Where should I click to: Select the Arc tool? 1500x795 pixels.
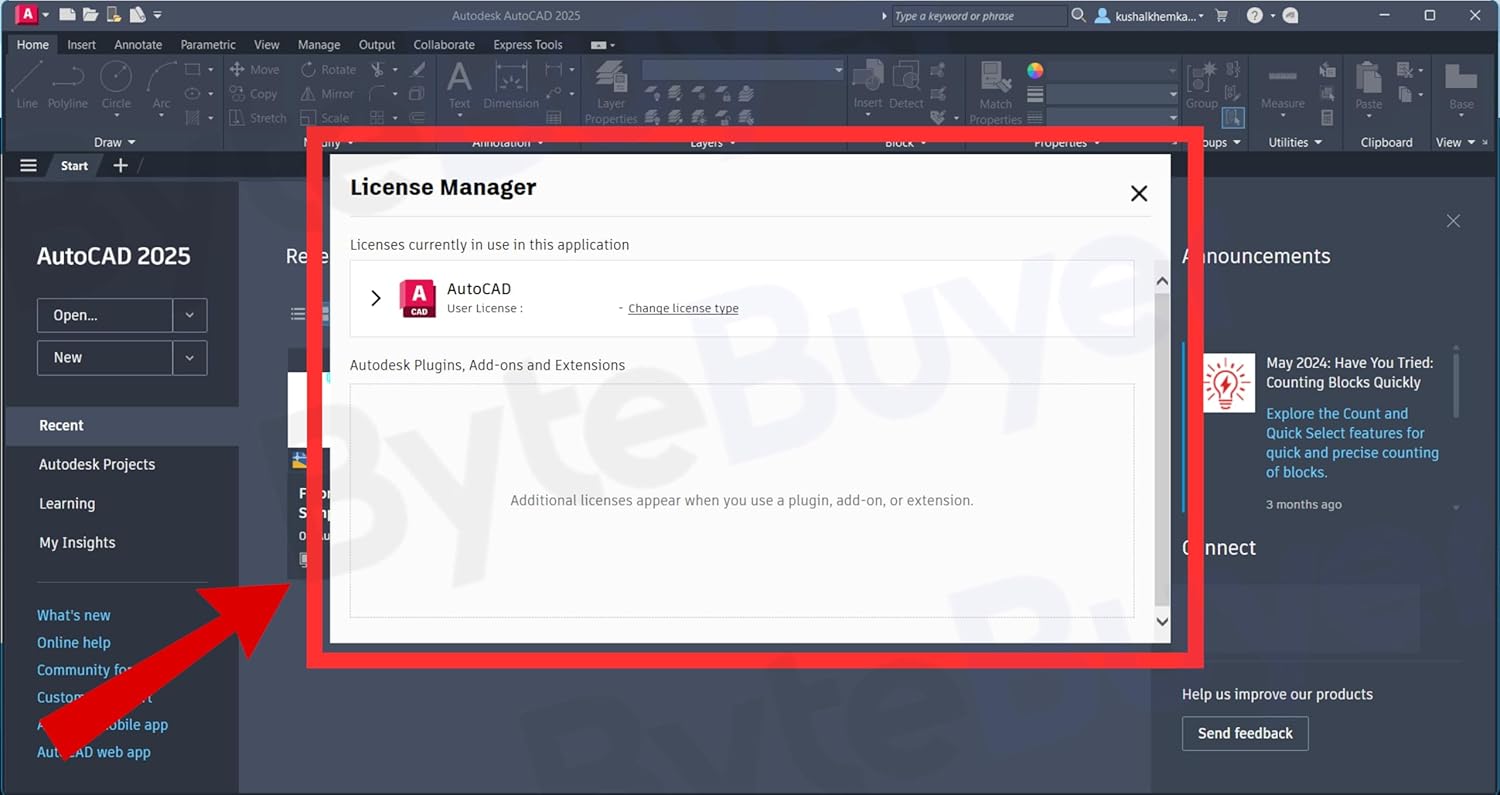click(161, 86)
